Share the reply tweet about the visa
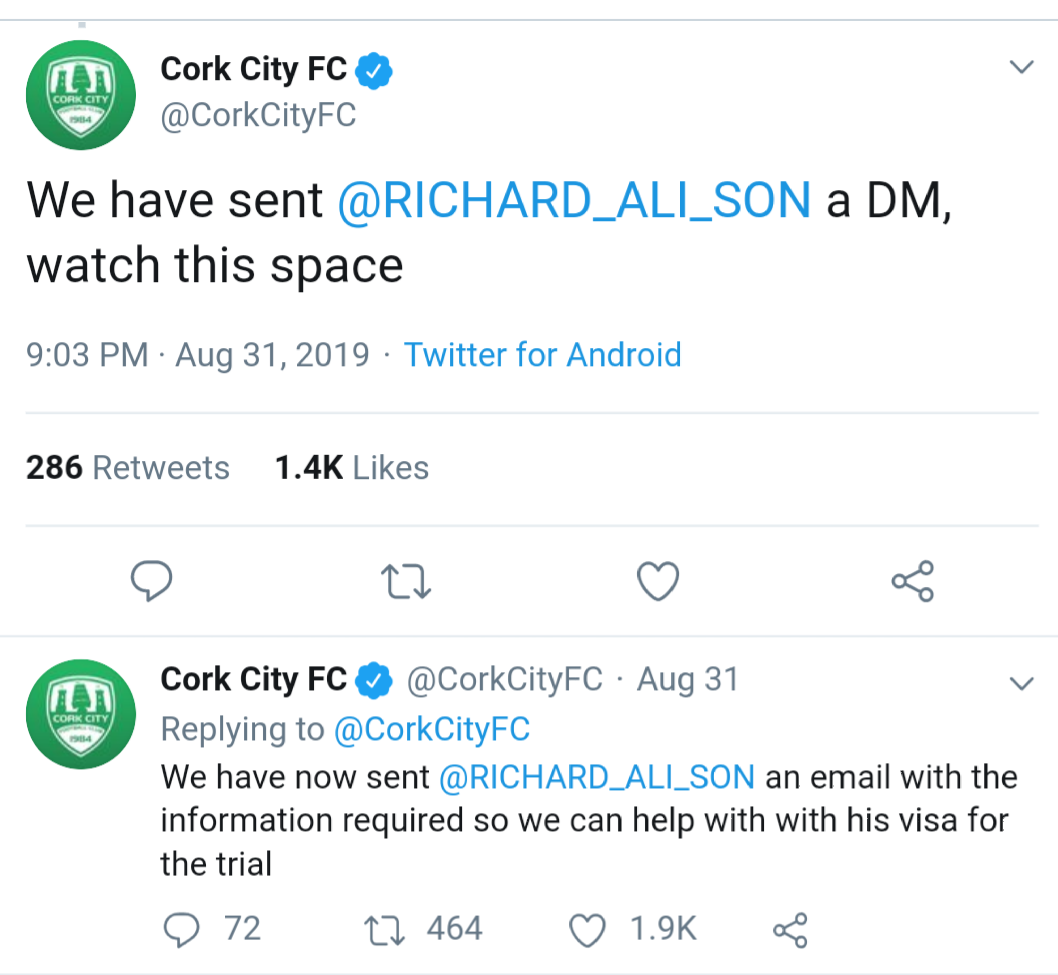The width and height of the screenshot is (1058, 975). pos(790,930)
